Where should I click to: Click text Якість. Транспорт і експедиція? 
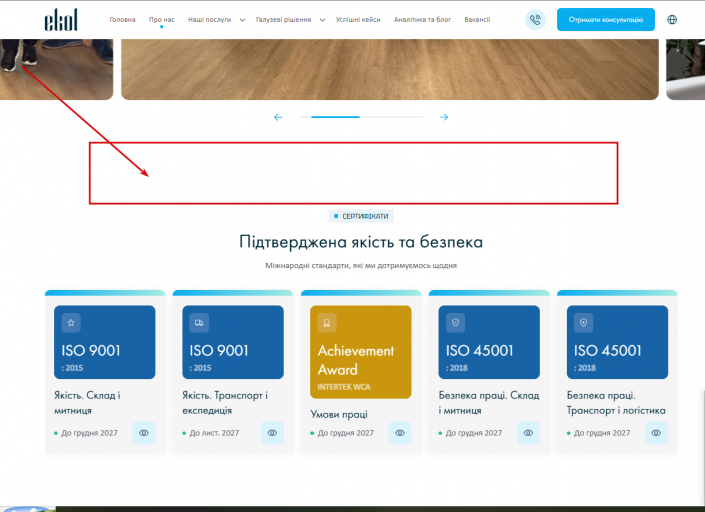coord(225,403)
